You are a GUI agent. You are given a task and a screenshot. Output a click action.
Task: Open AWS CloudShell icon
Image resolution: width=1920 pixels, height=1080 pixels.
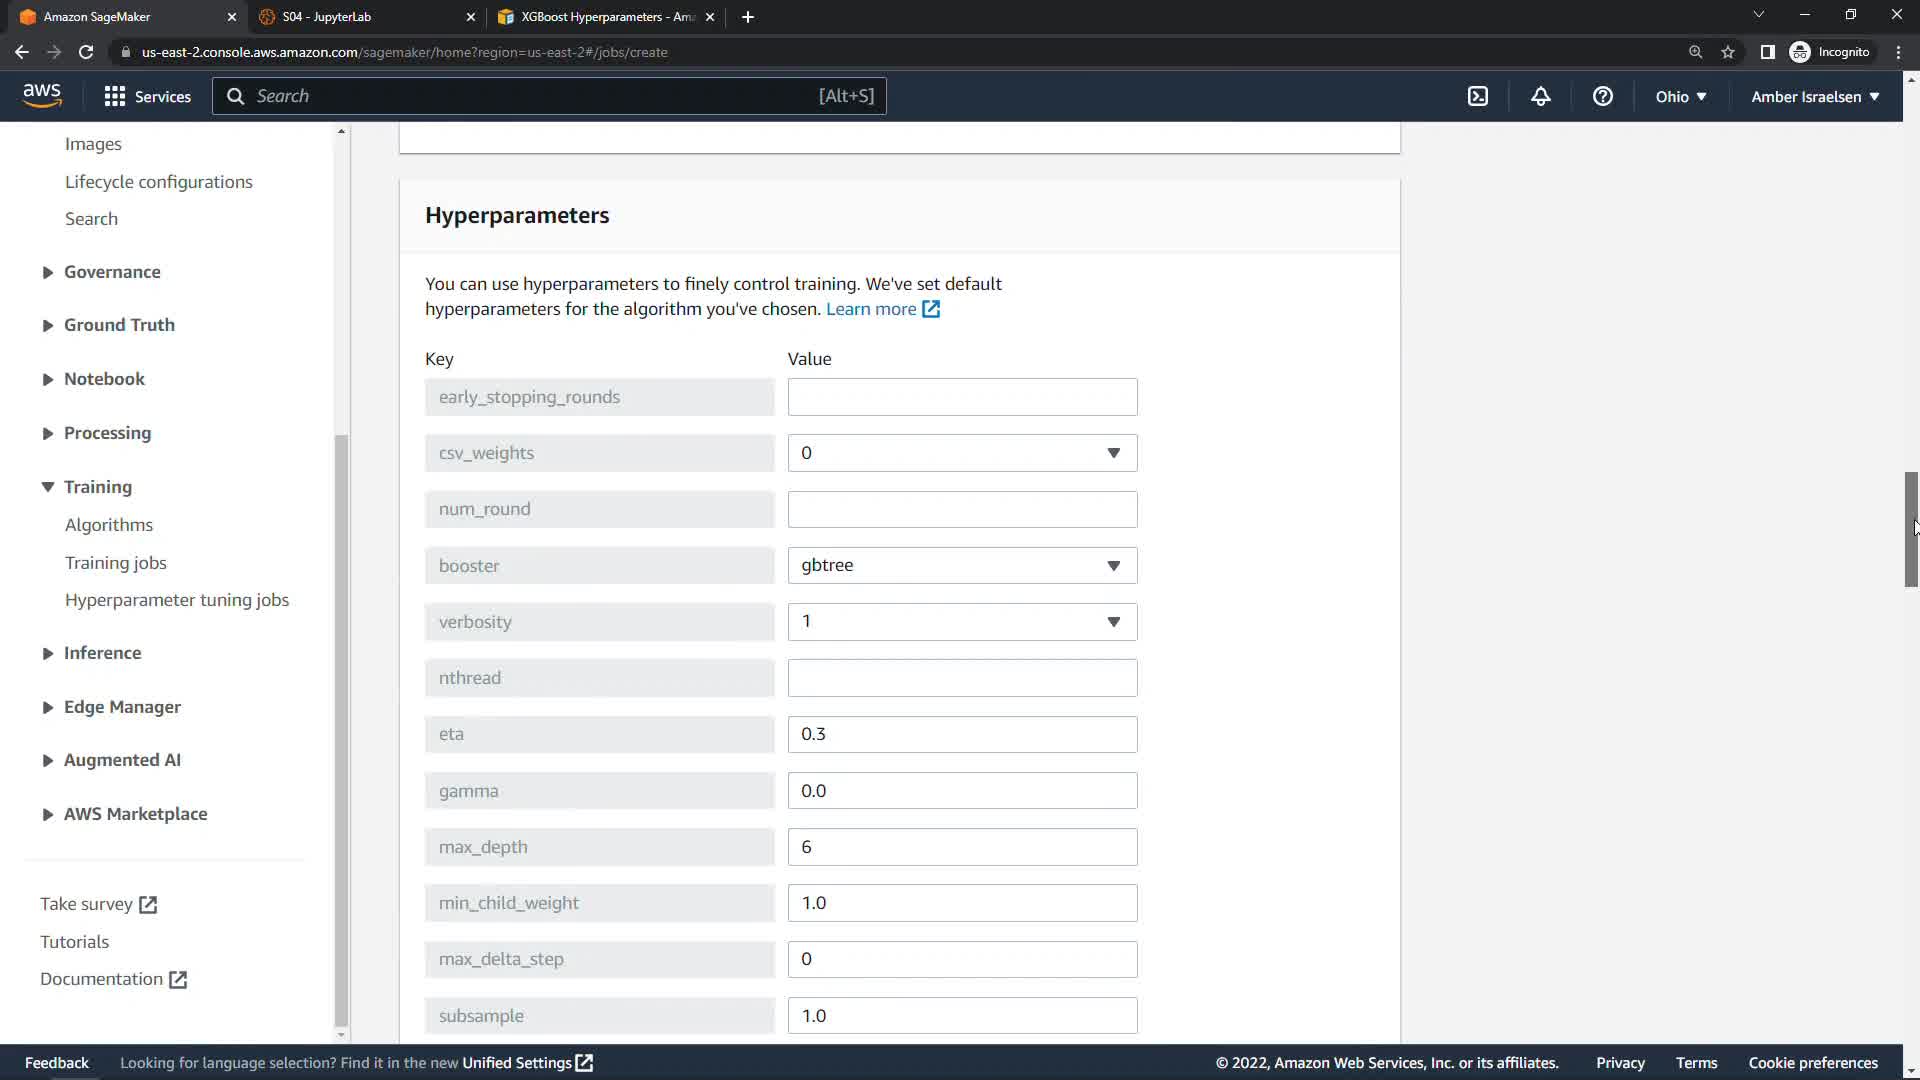click(1477, 96)
